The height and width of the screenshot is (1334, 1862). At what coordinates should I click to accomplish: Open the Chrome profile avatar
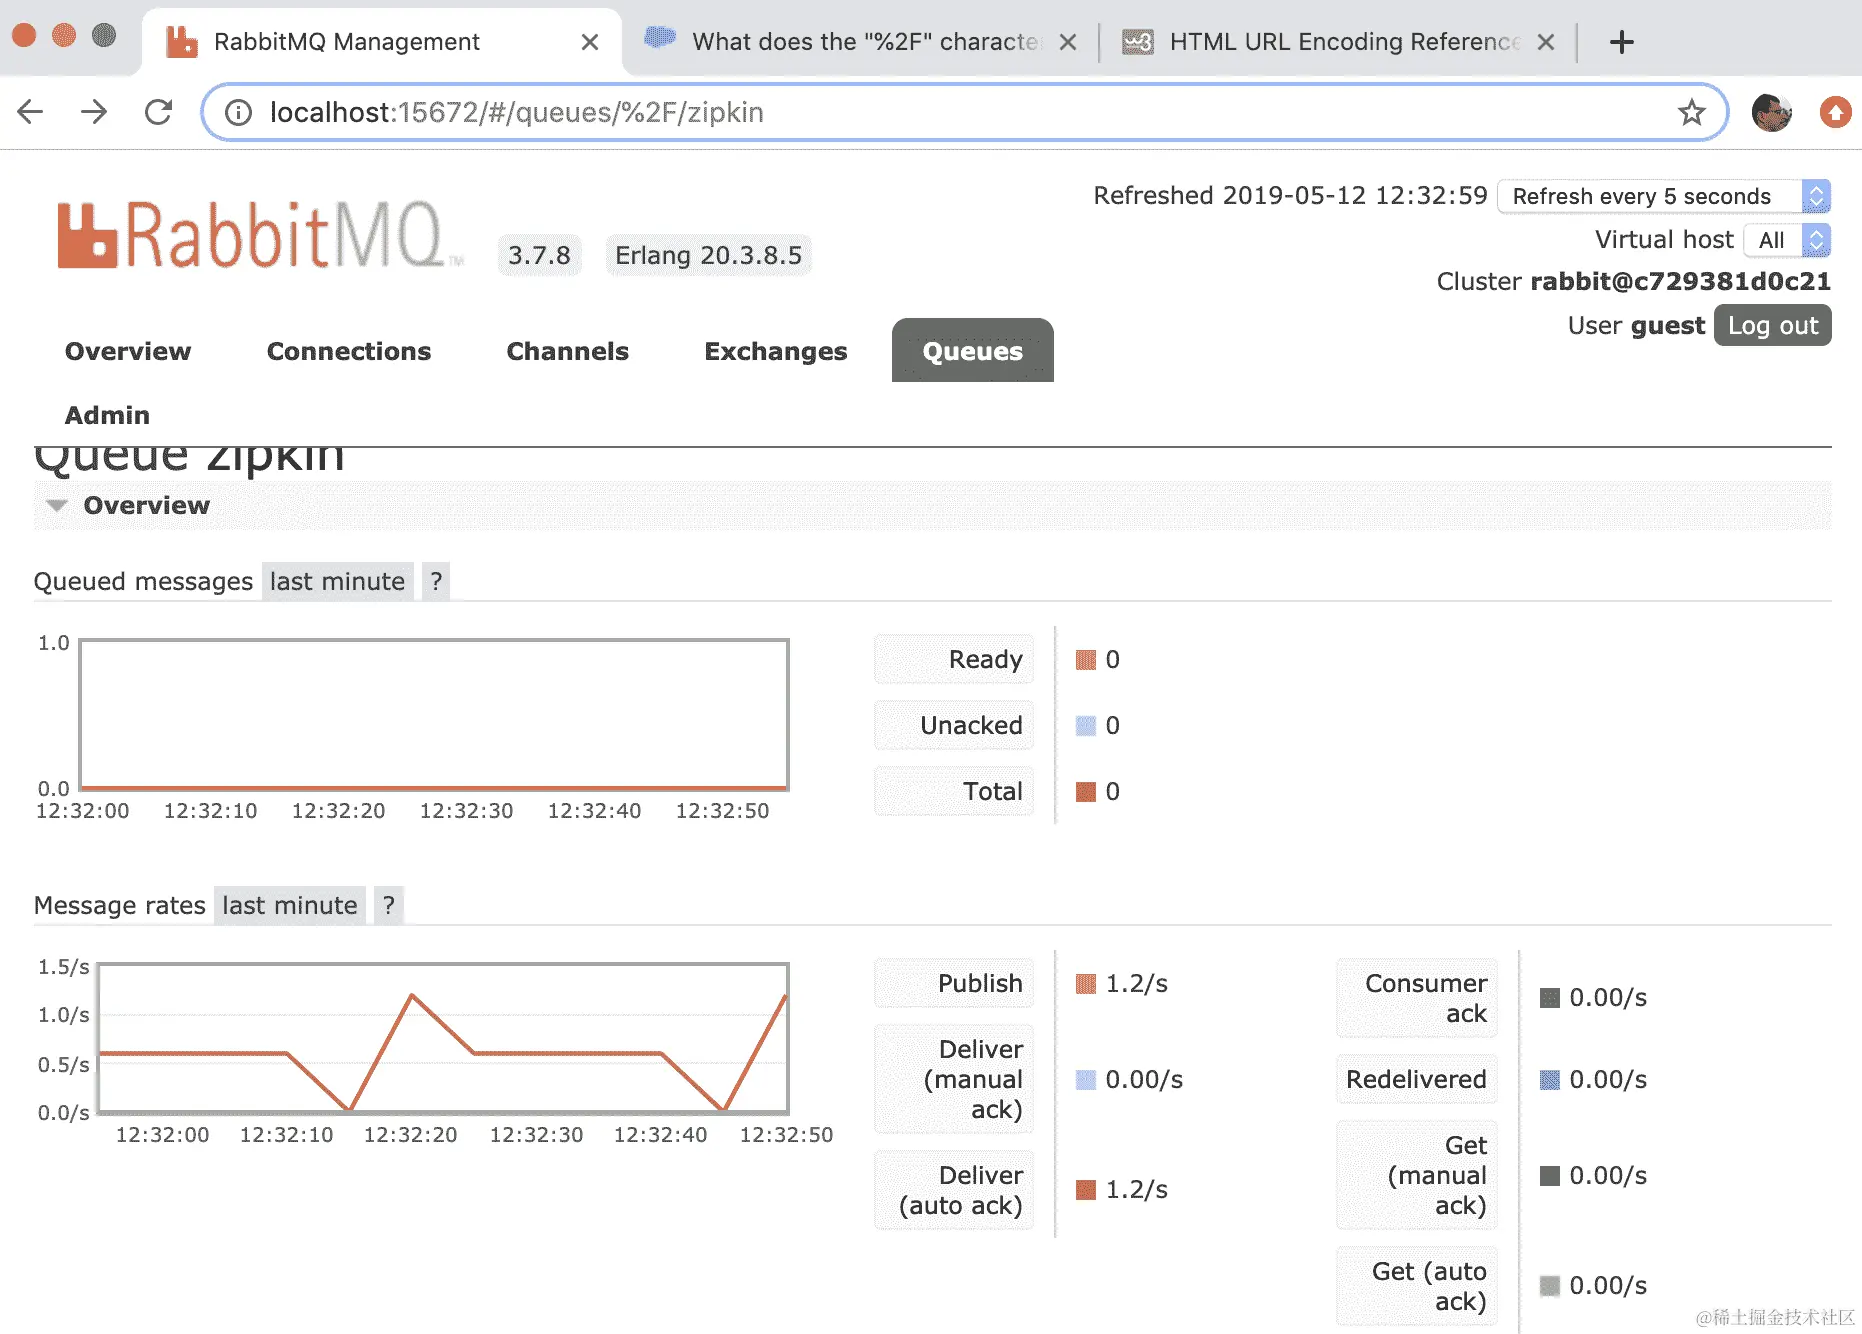(1771, 112)
